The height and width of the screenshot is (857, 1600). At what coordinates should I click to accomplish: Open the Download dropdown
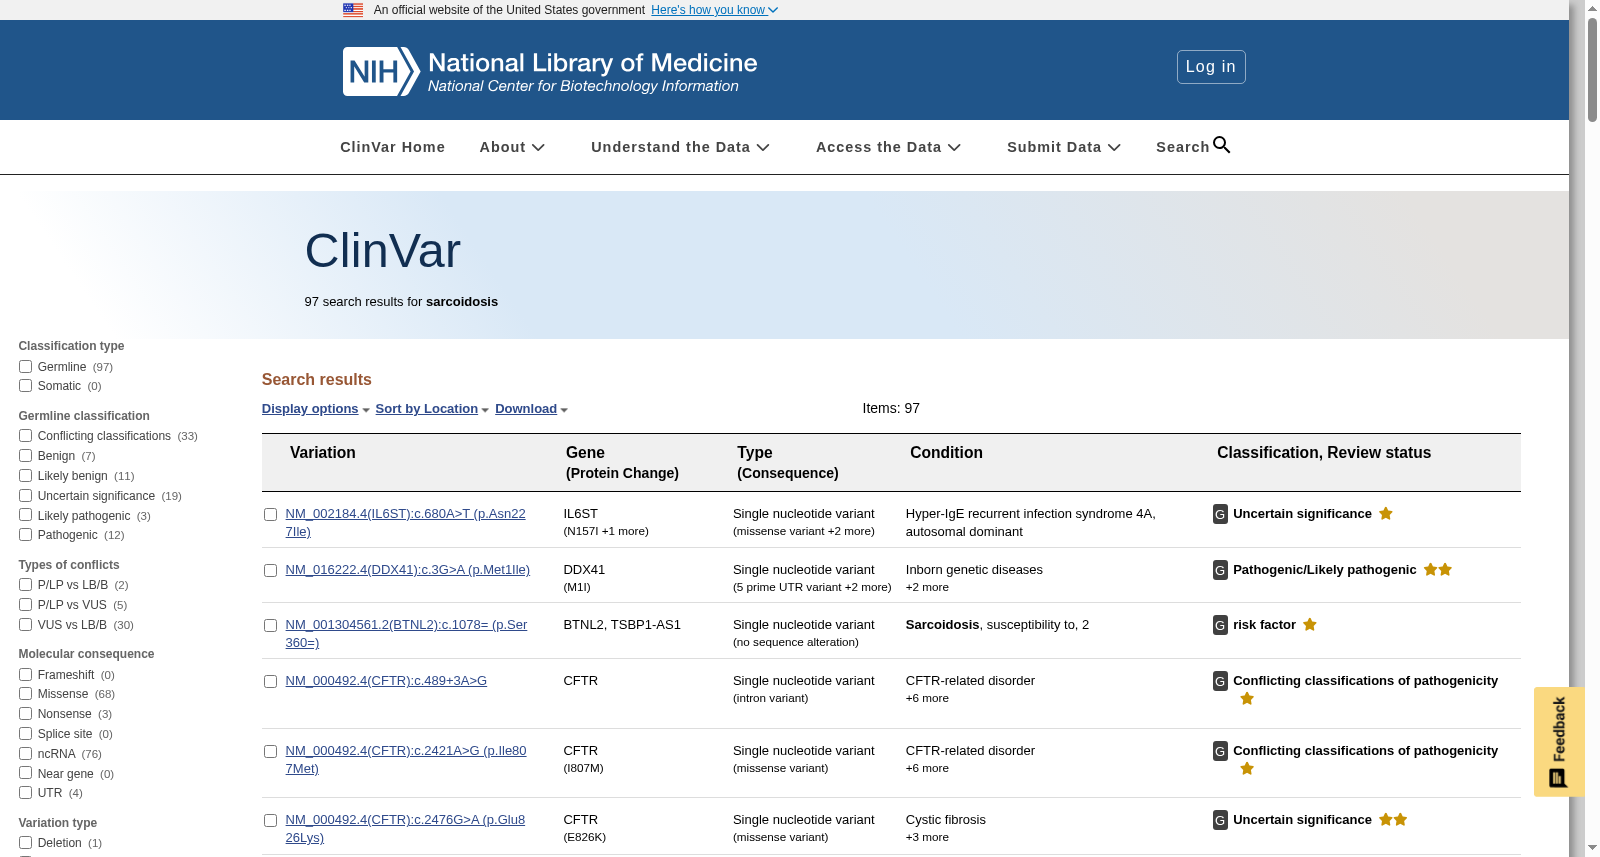[x=531, y=409]
